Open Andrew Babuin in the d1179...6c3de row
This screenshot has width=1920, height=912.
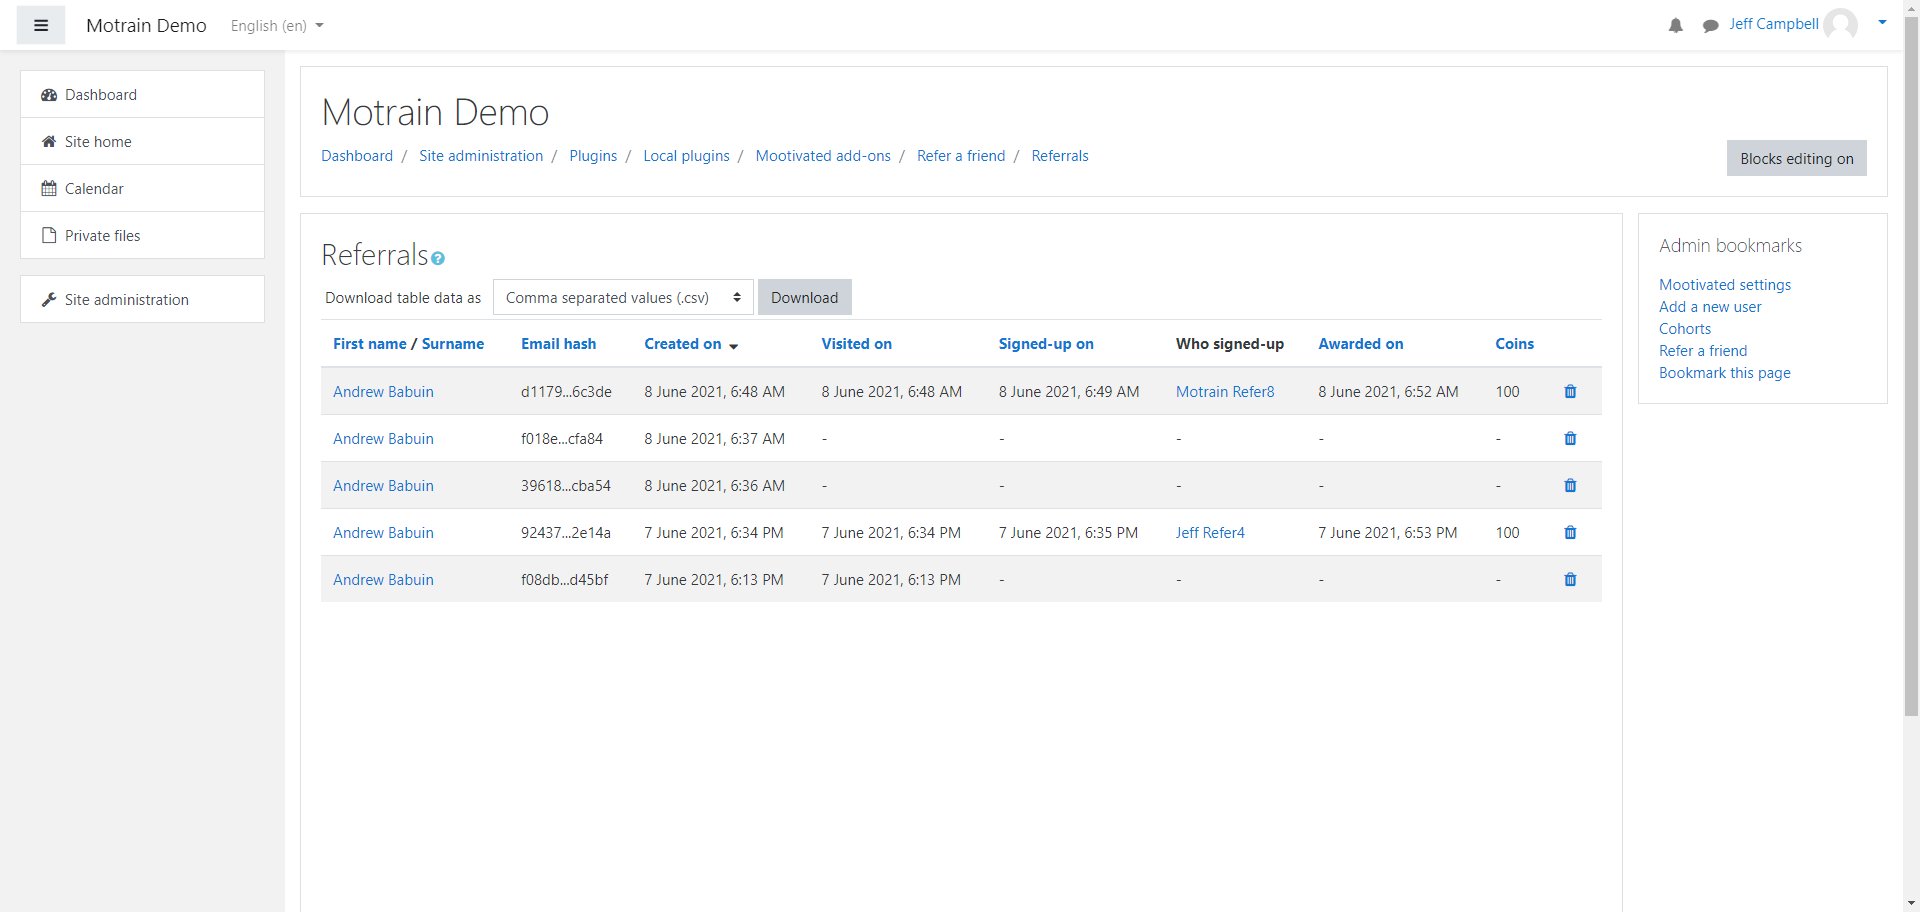click(x=383, y=392)
